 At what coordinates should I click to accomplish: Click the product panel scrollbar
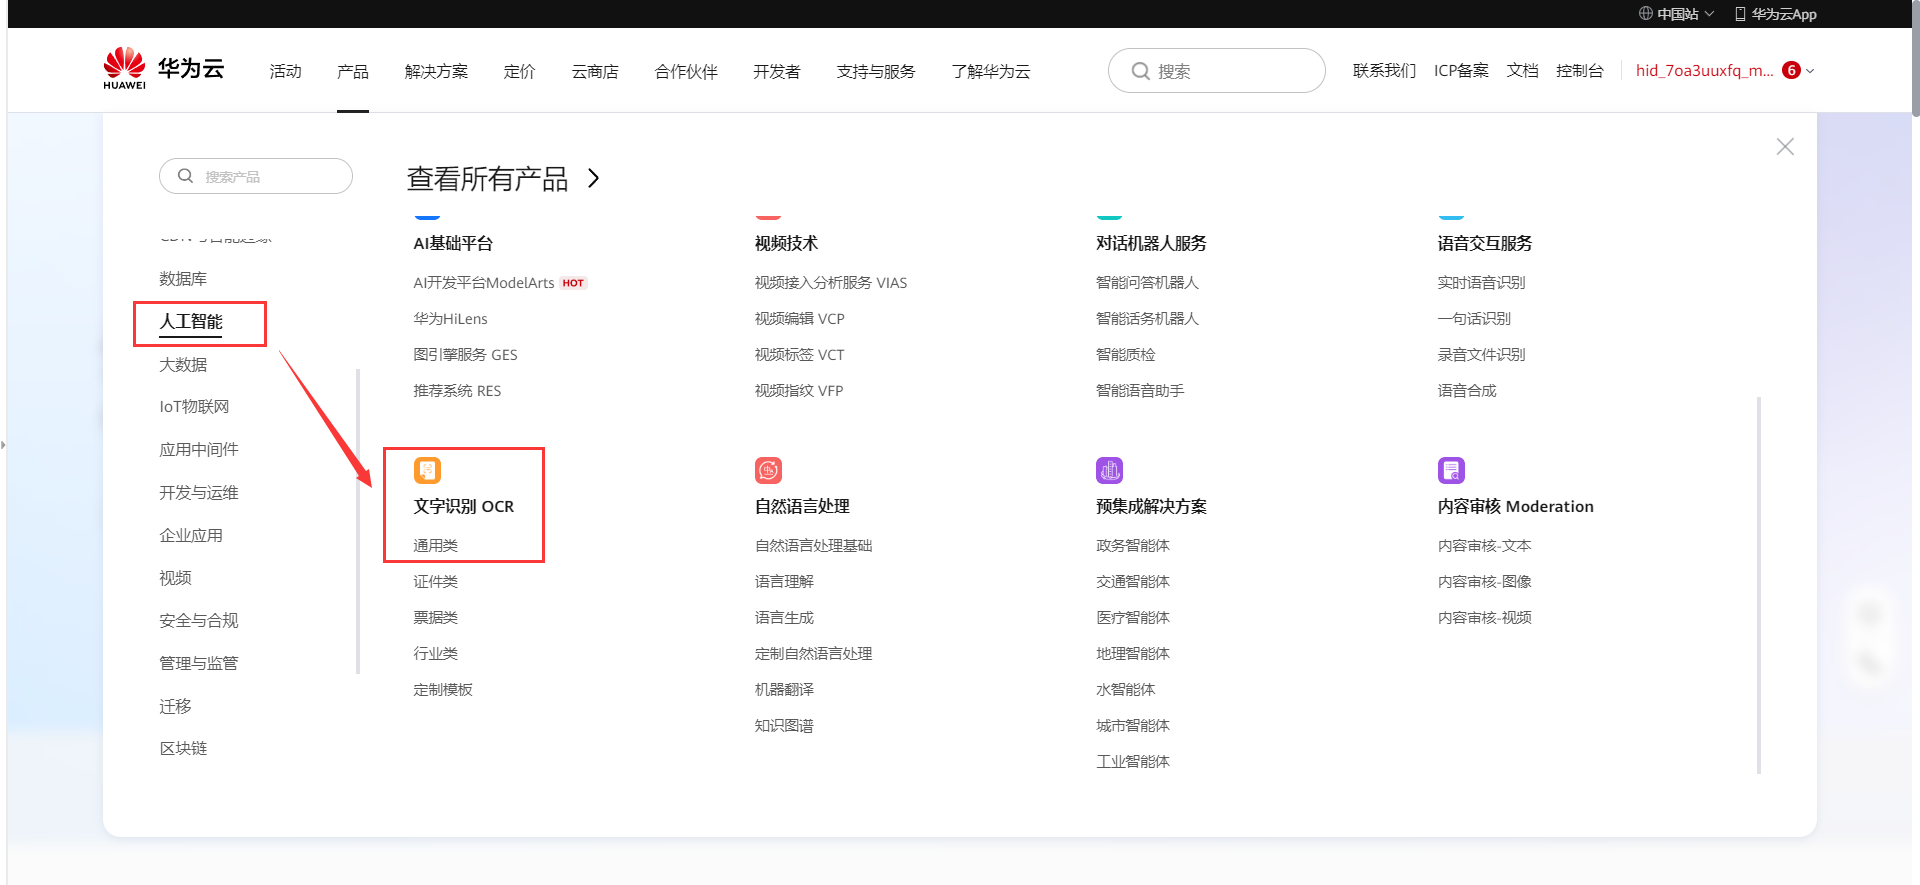(1759, 585)
